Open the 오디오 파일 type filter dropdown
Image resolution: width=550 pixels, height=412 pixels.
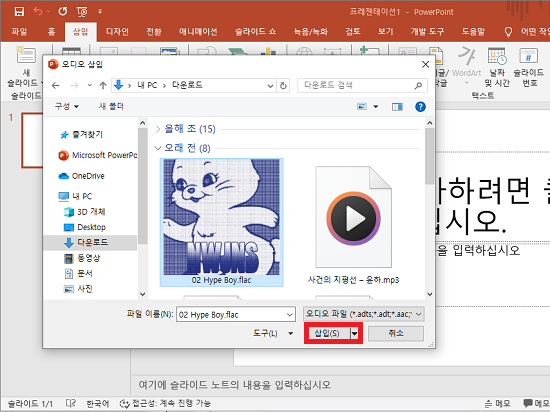[364, 314]
